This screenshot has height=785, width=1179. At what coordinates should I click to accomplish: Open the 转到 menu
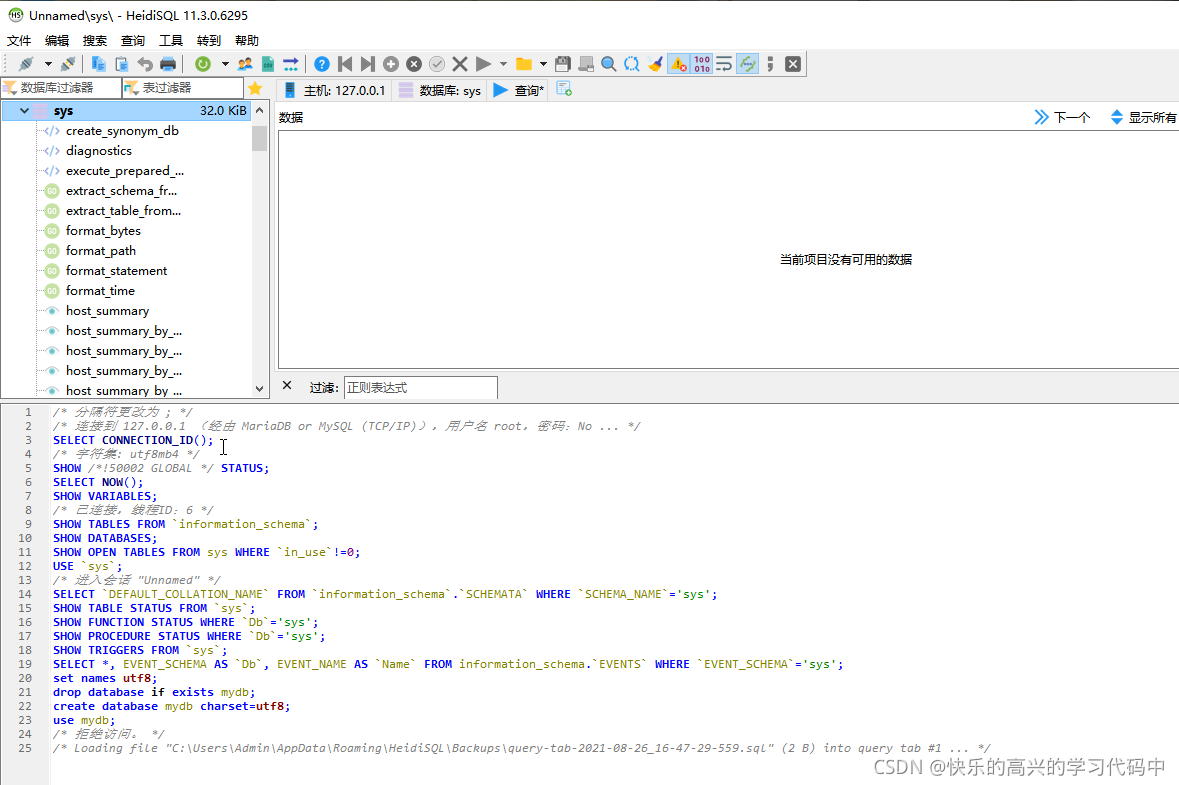(x=208, y=41)
